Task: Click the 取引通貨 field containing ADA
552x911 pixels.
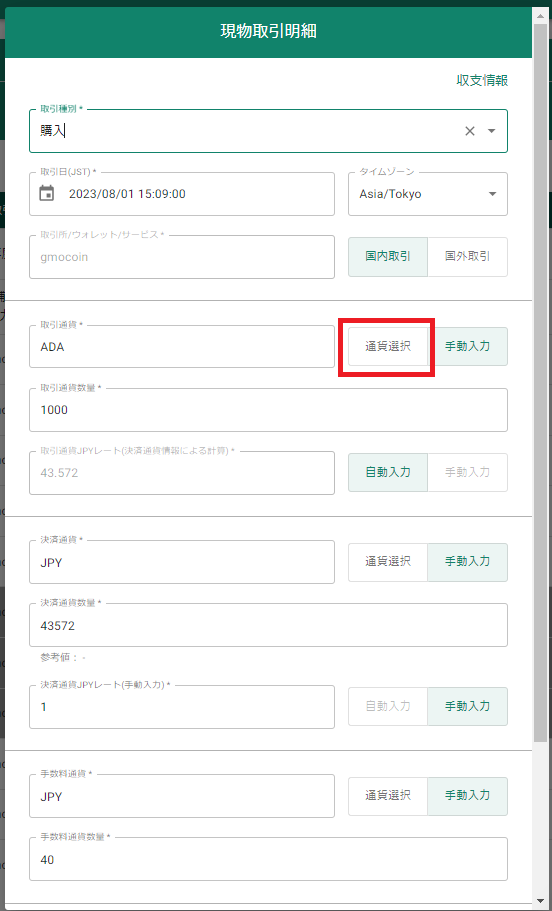Action: click(182, 346)
